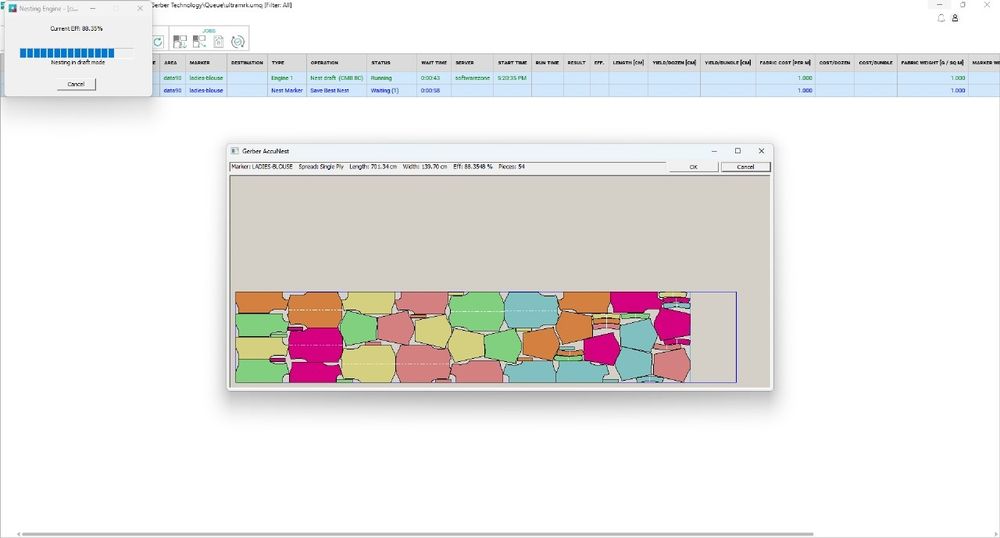Sort by RESULT column header
The image size is (1000, 538).
click(x=577, y=62)
